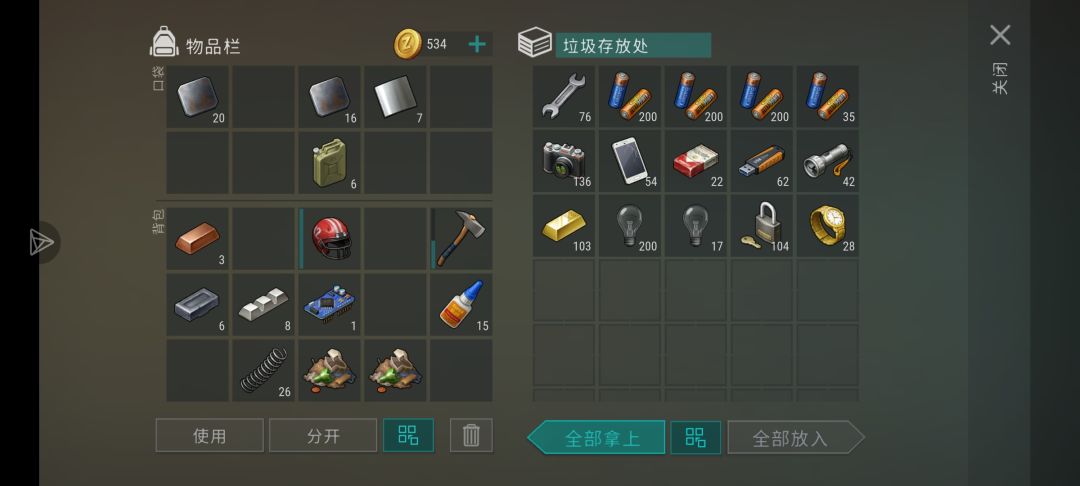Select the gold wristwatch item

pos(828,226)
